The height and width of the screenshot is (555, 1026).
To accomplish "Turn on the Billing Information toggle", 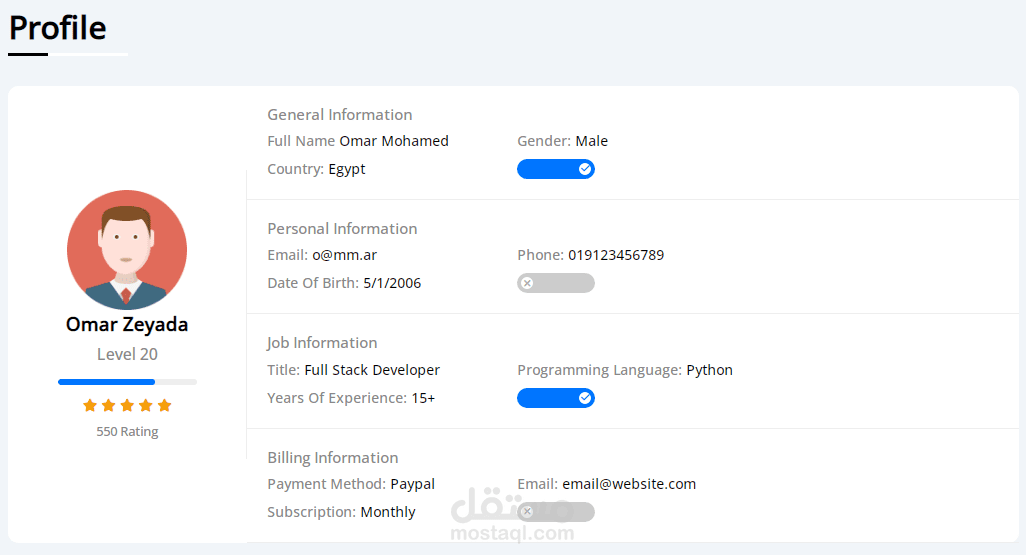I will click(556, 512).
